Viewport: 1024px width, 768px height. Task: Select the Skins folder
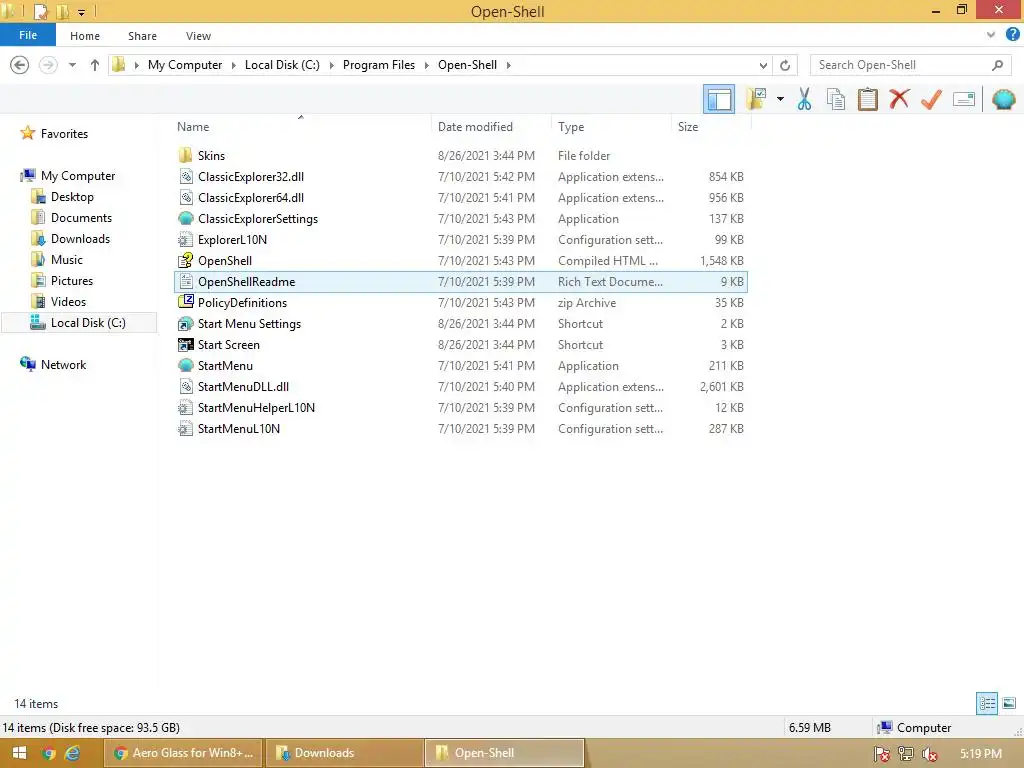tap(460, 155)
